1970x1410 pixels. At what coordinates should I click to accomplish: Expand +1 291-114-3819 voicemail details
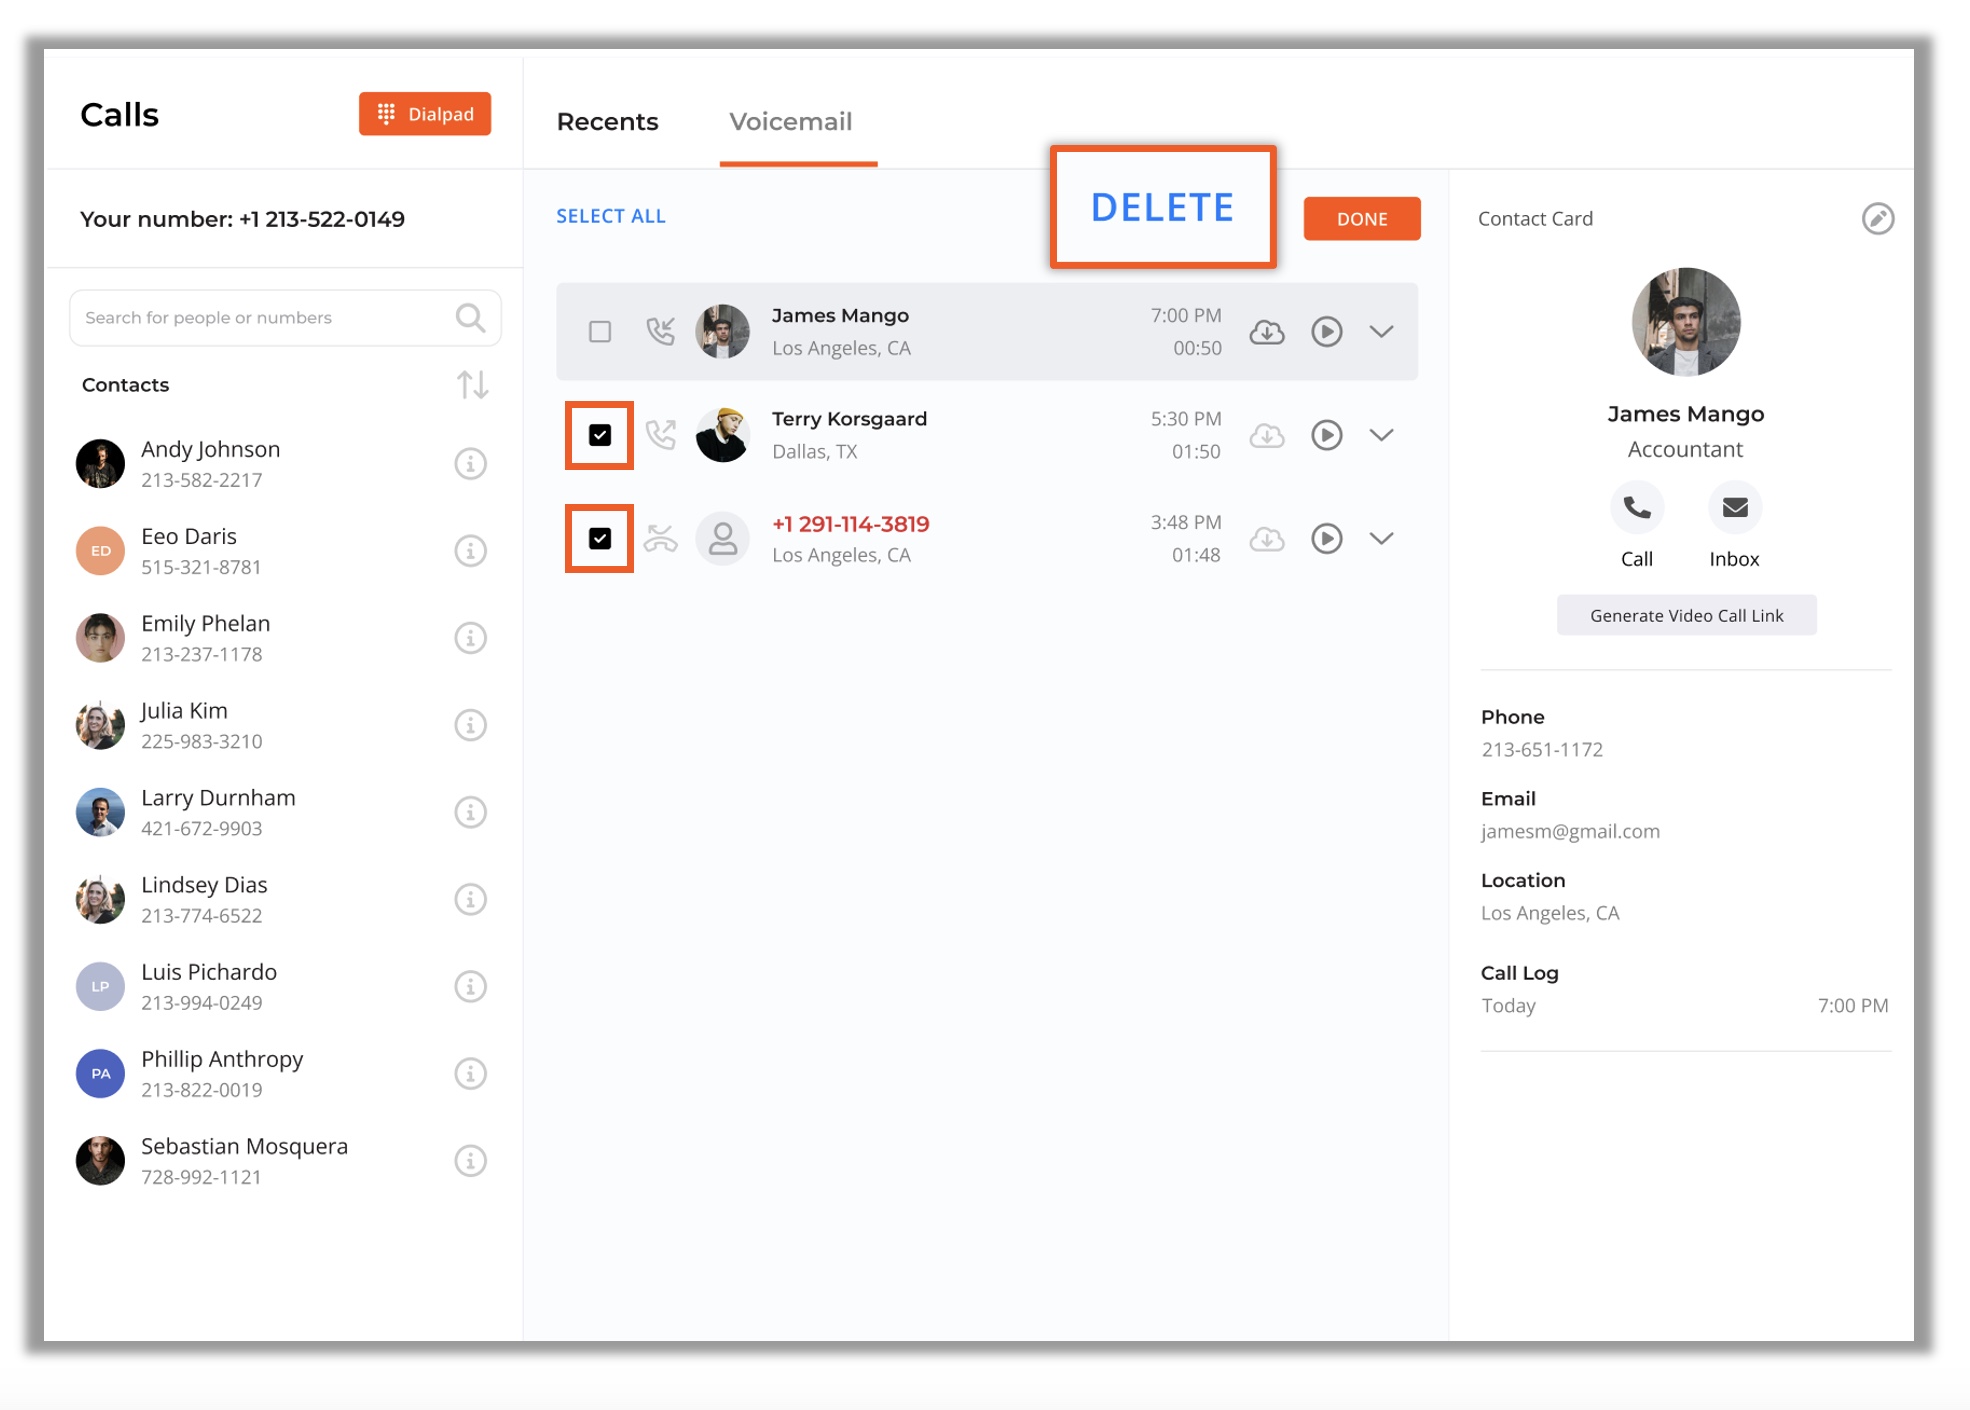pyautogui.click(x=1381, y=539)
